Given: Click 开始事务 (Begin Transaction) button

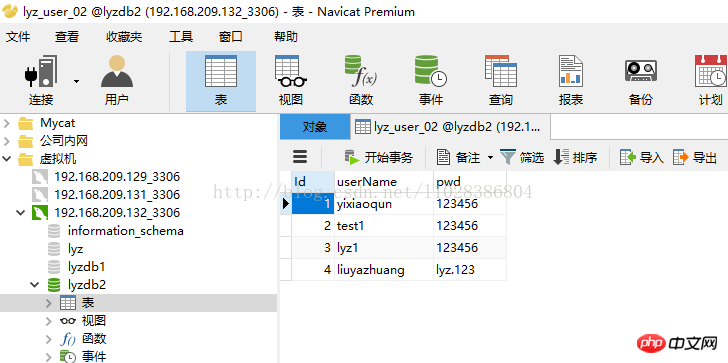Looking at the screenshot, I should [378, 158].
